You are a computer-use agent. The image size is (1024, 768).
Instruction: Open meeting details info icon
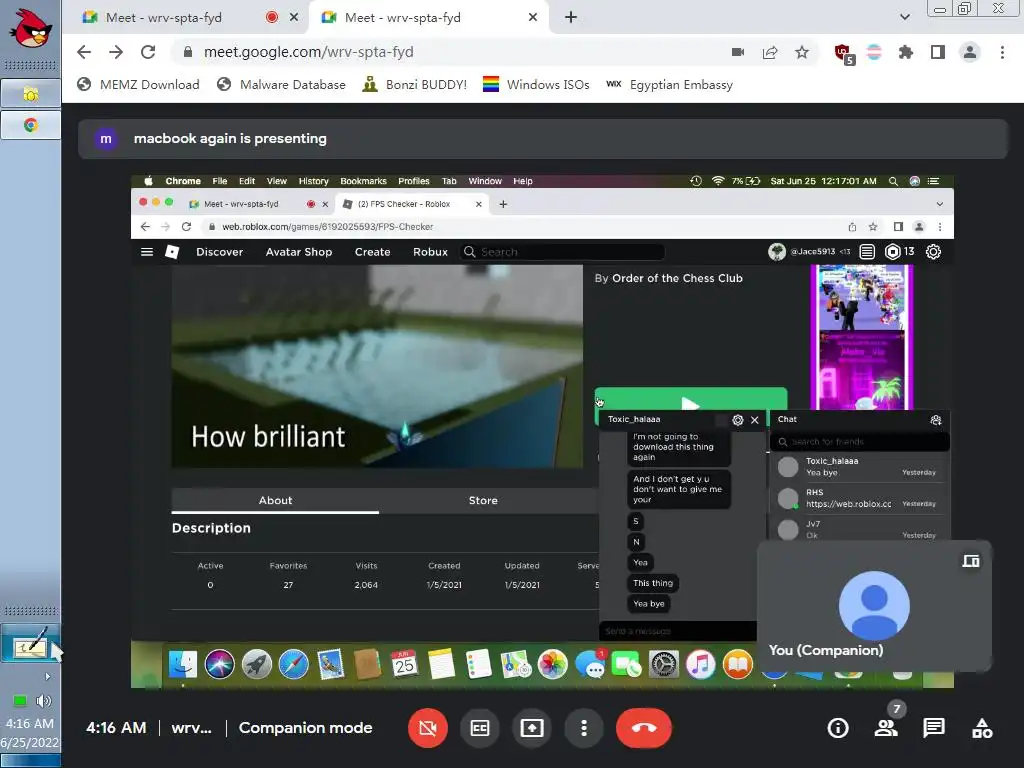838,728
